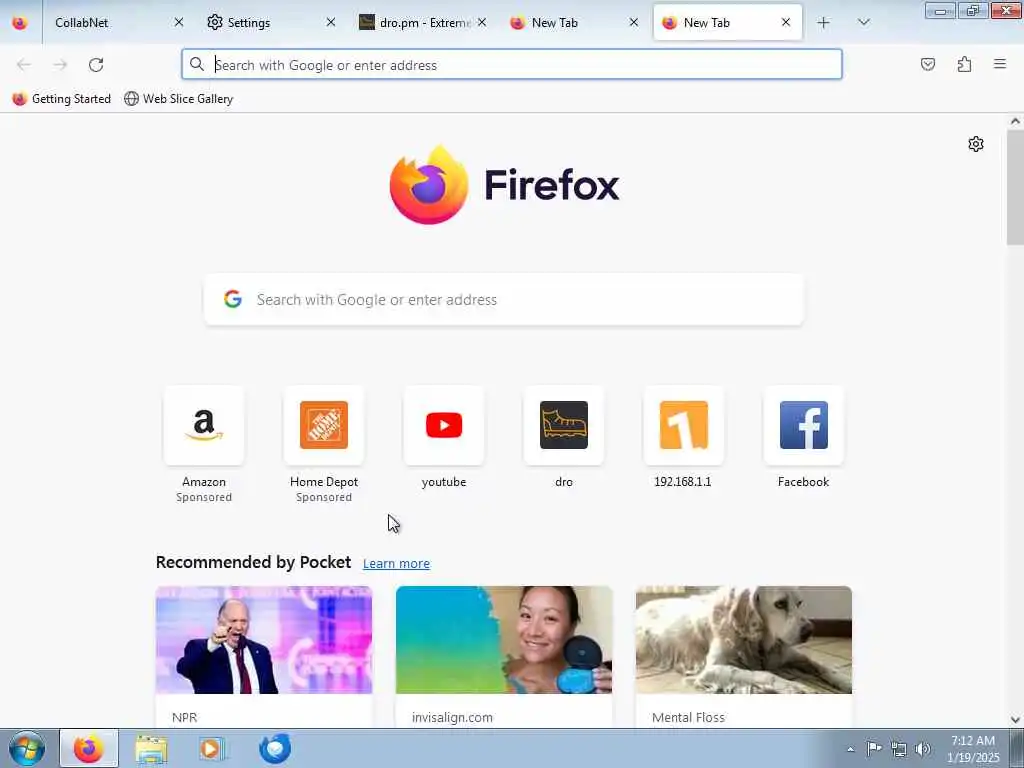Image resolution: width=1024 pixels, height=768 pixels.
Task: Close the CollabNet tab
Action: (x=179, y=23)
